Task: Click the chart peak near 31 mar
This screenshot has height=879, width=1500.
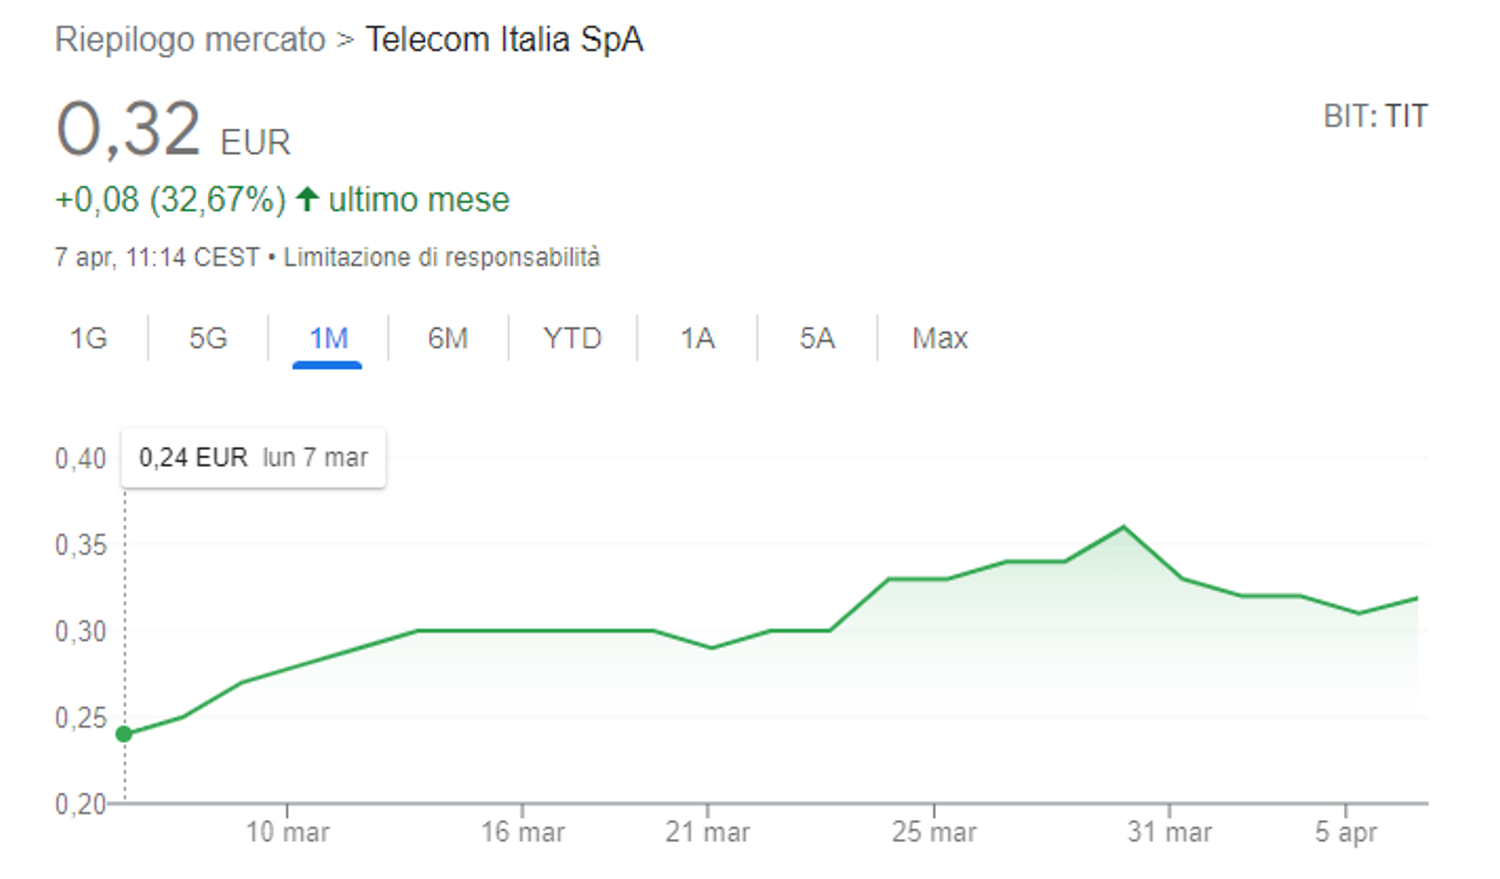Action: (x=1122, y=525)
